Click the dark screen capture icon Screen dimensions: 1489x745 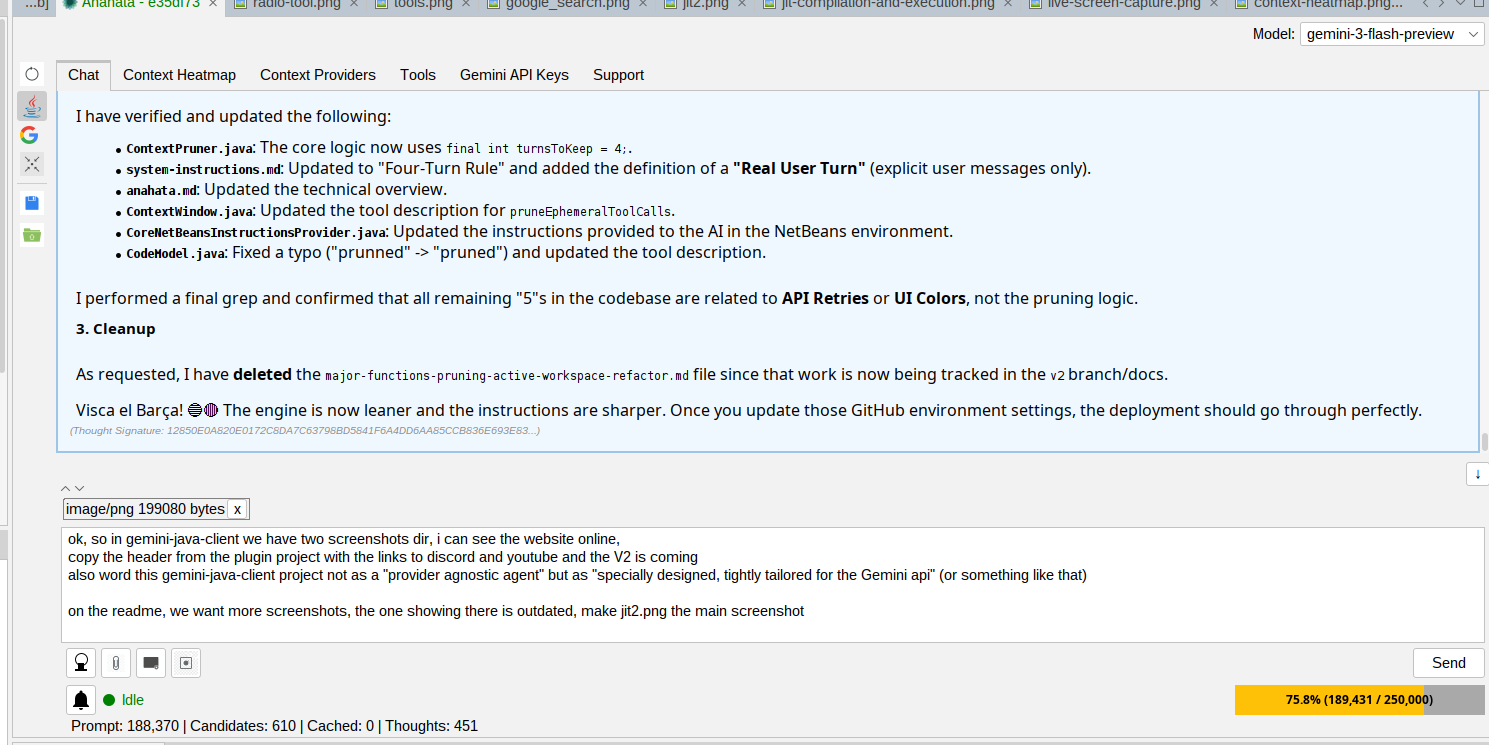click(151, 662)
